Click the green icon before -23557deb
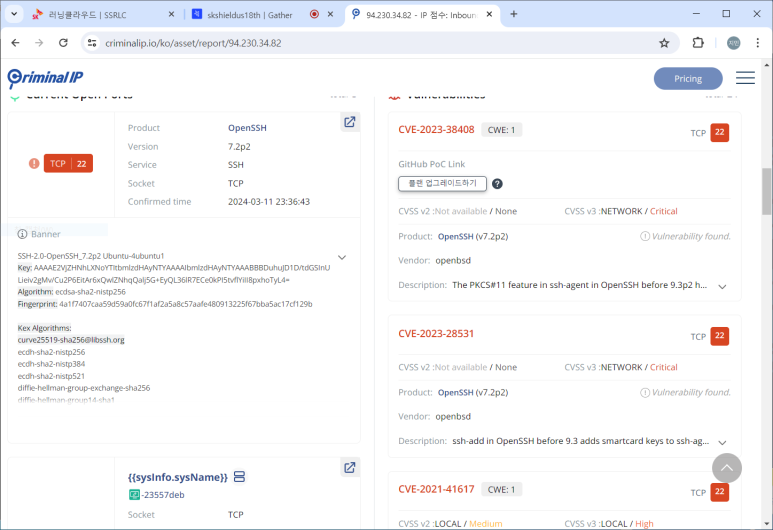773x530 pixels. tap(134, 495)
